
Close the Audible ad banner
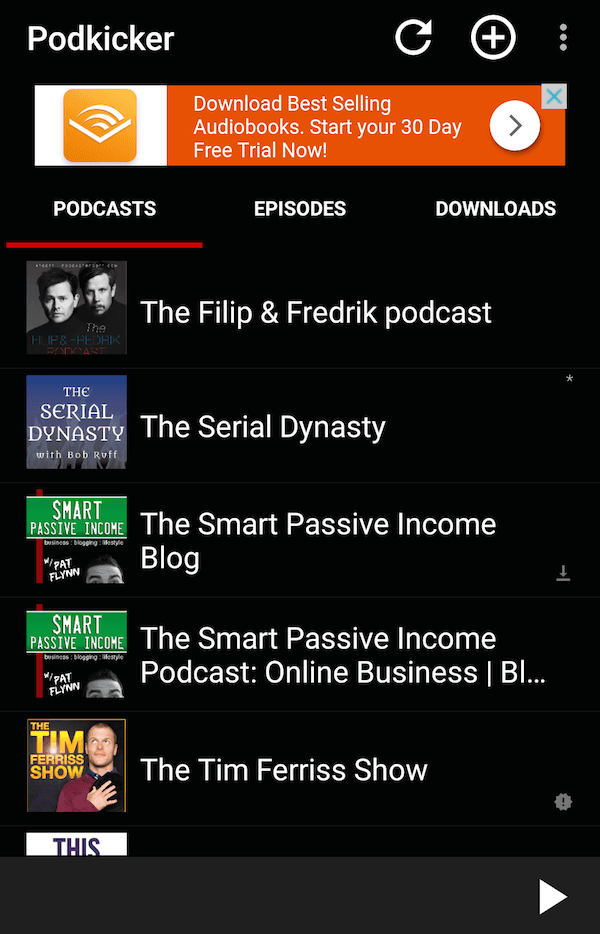554,96
